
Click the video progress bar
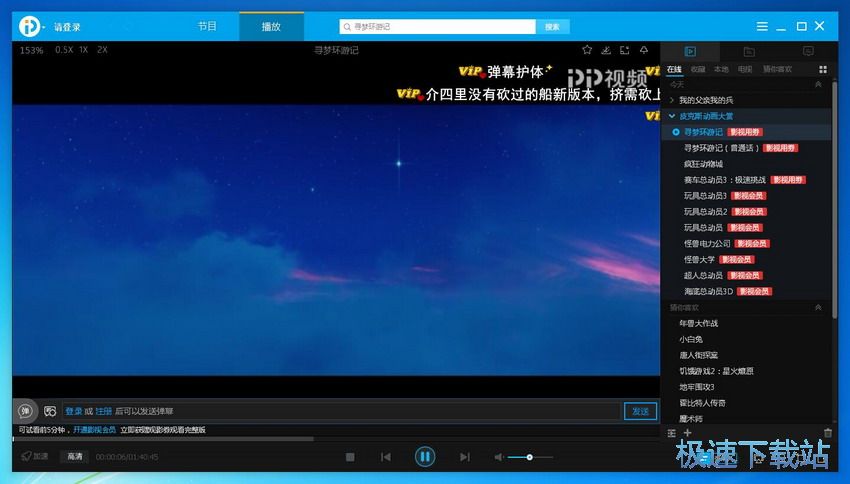336,439
